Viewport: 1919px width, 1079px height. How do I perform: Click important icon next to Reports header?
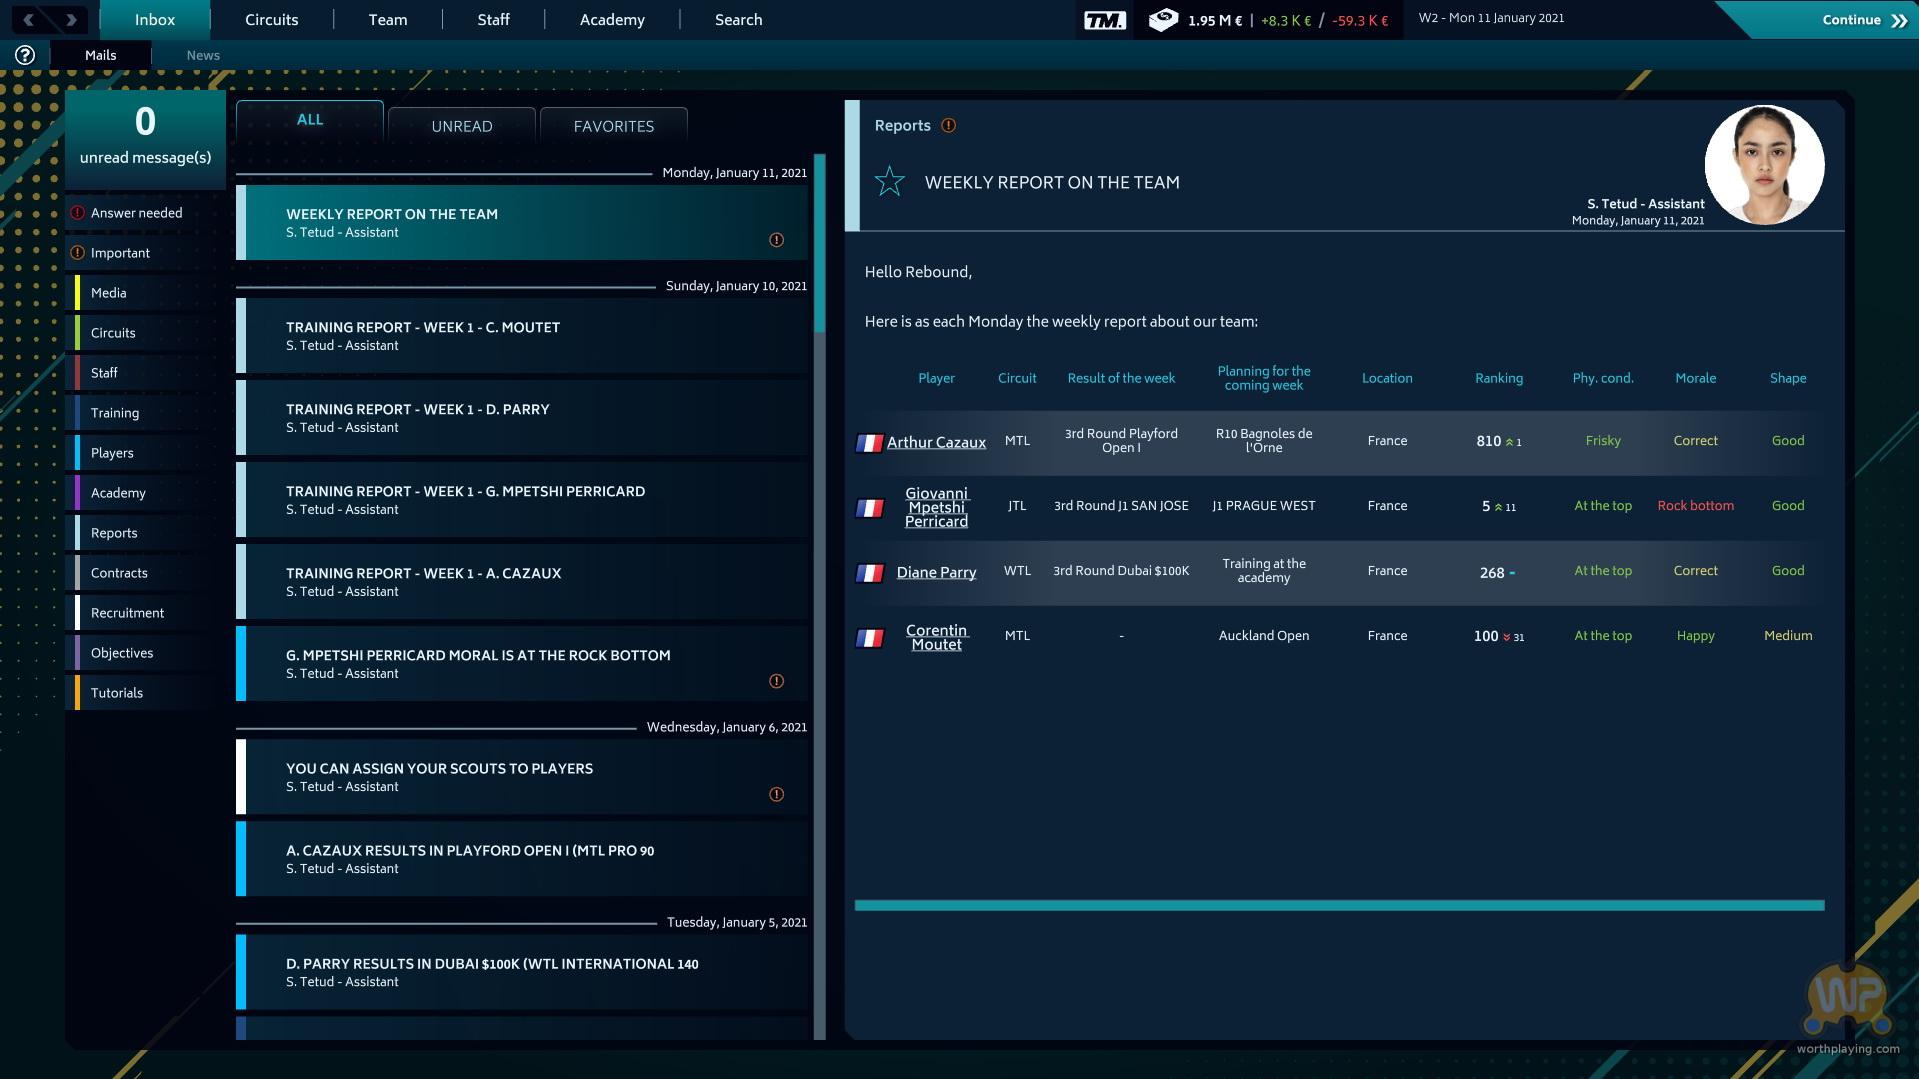[949, 126]
